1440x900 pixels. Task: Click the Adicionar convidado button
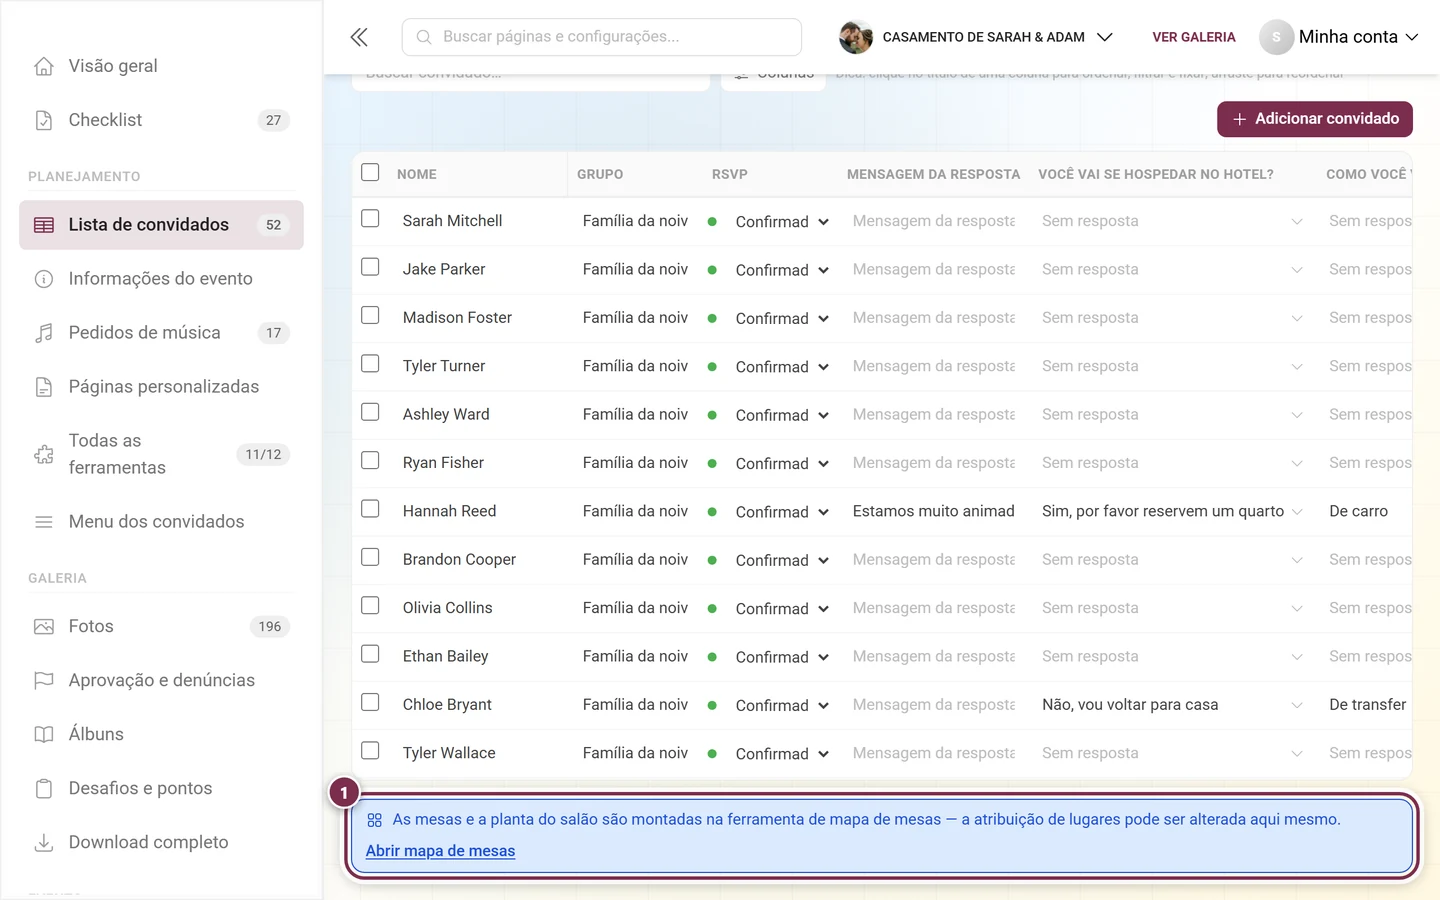[x=1315, y=119]
